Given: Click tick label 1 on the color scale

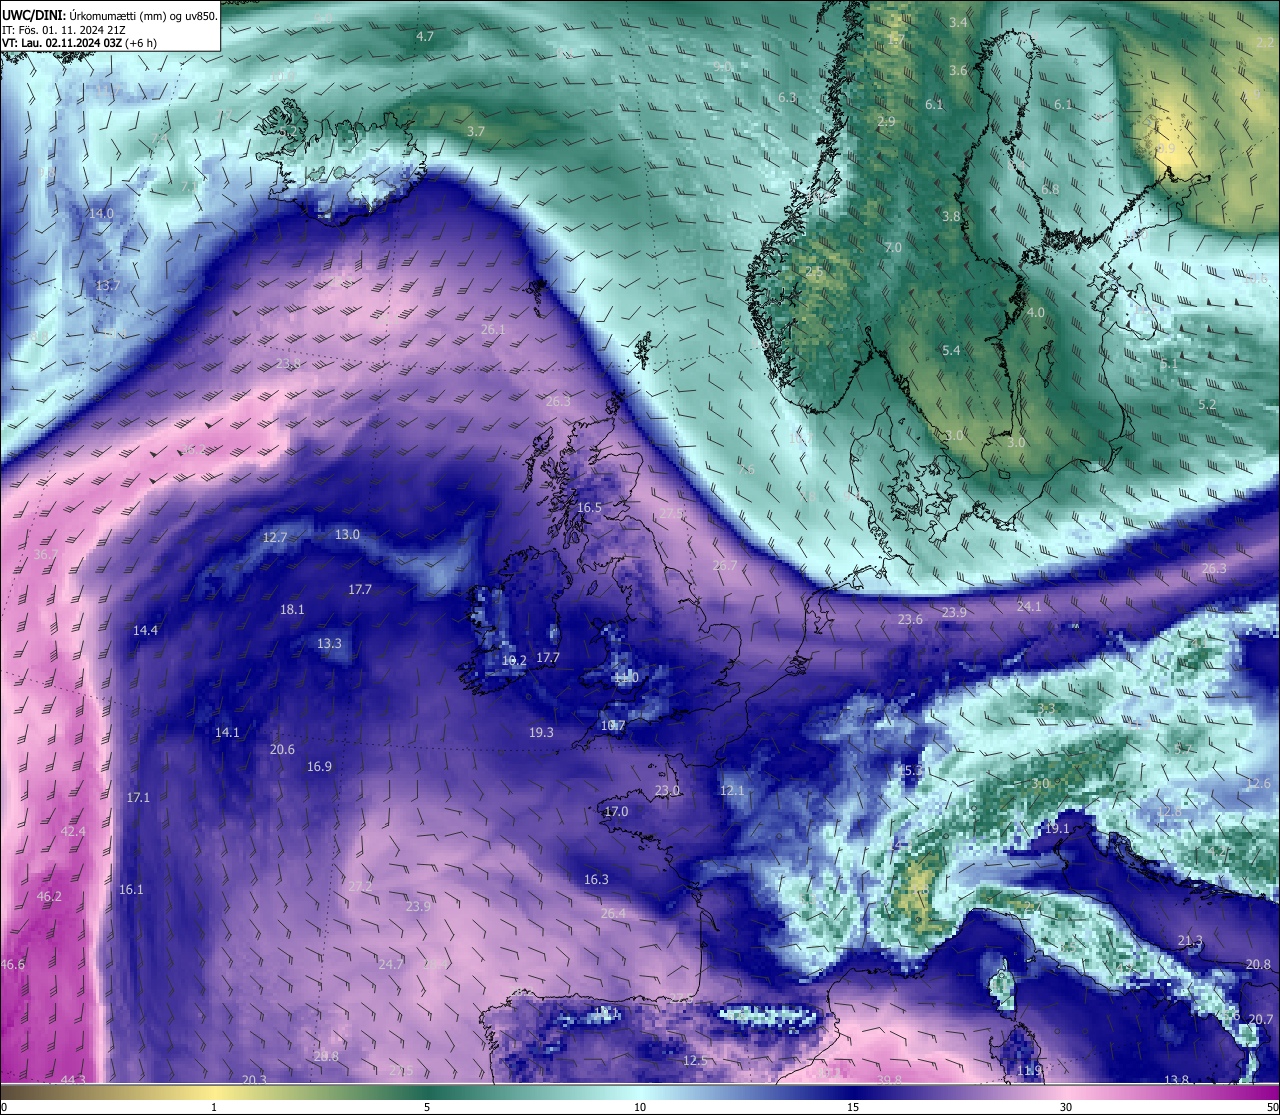Looking at the screenshot, I should click(214, 1107).
